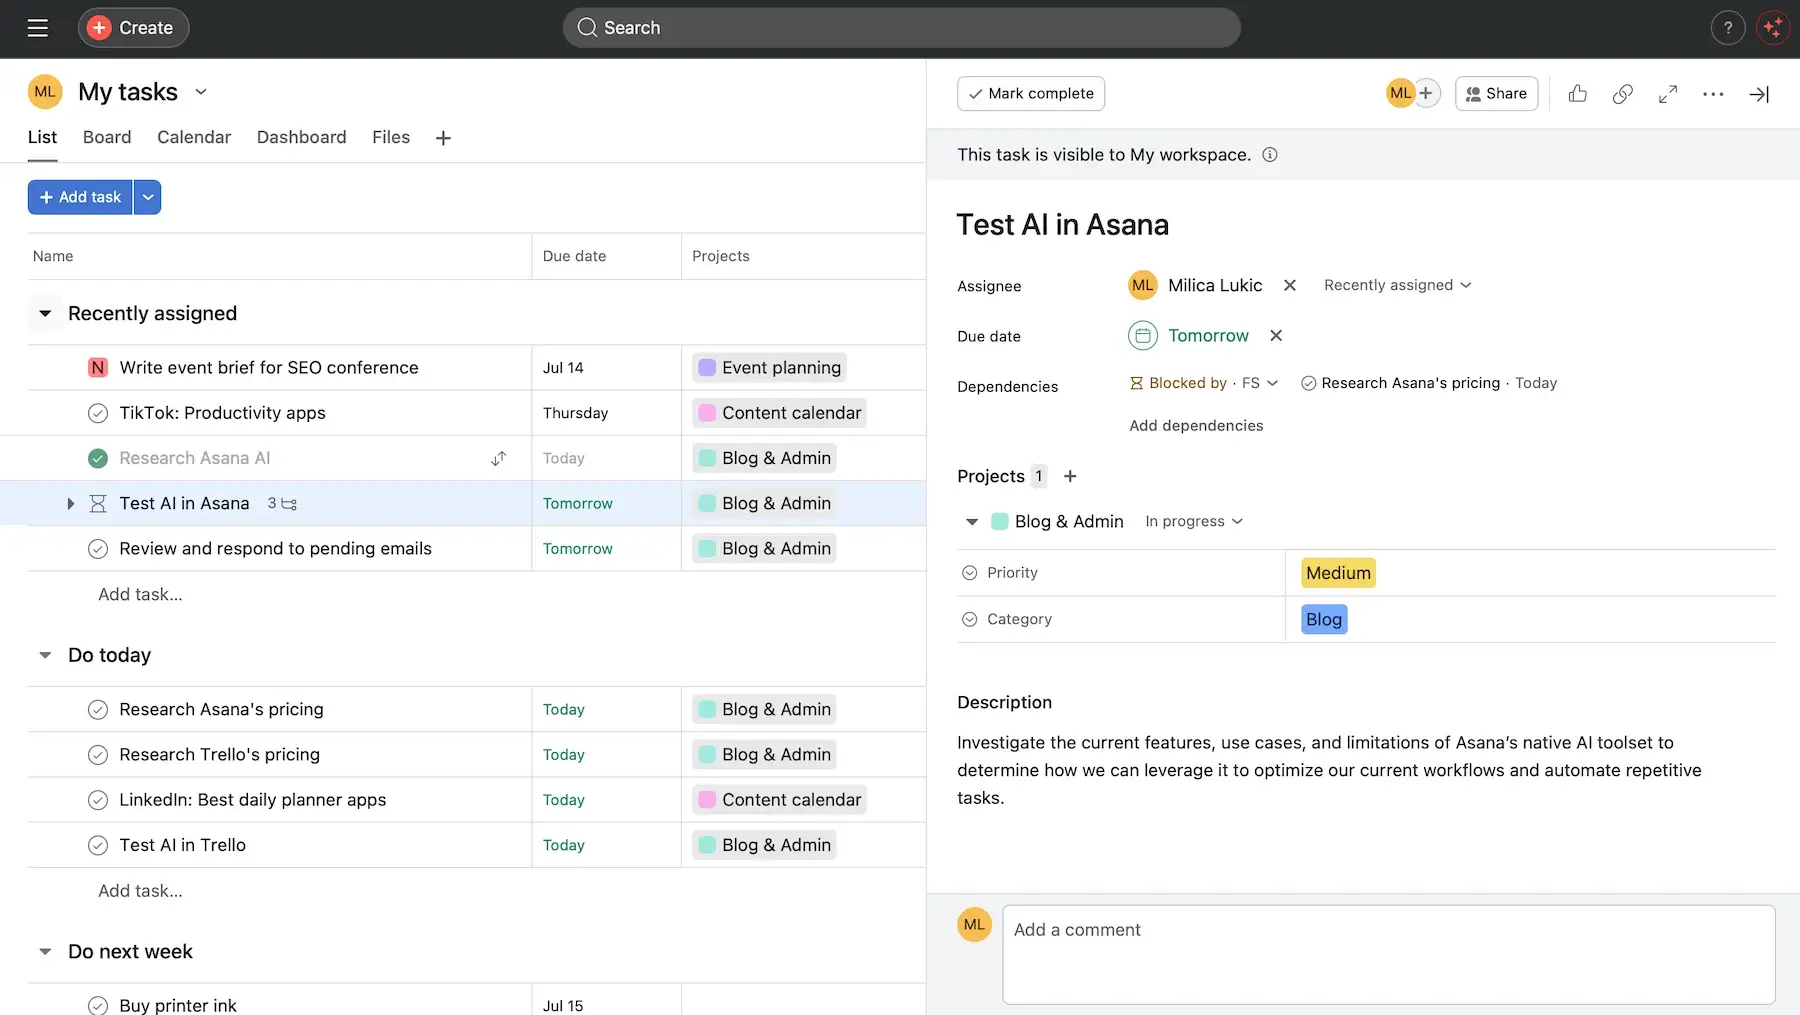
Task: Click Event planning project pill
Action: 769,368
